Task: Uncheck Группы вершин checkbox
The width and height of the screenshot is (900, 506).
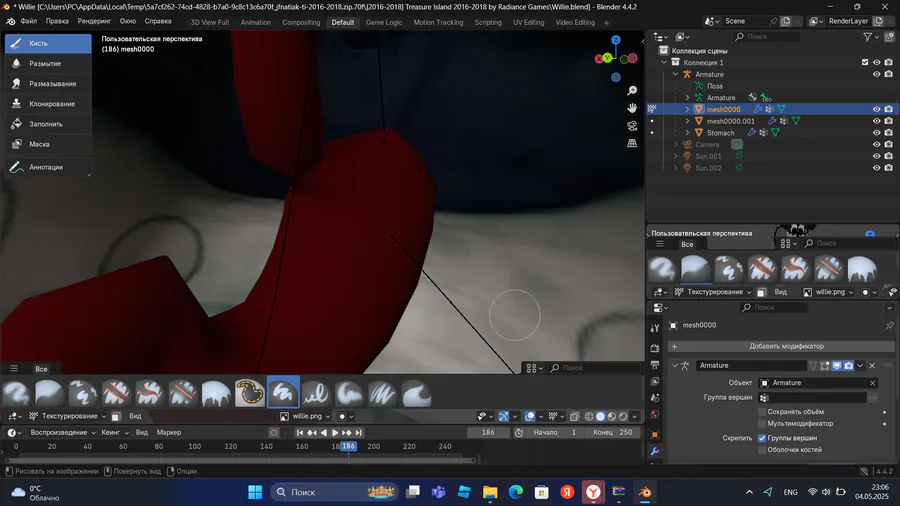Action: 762,438
